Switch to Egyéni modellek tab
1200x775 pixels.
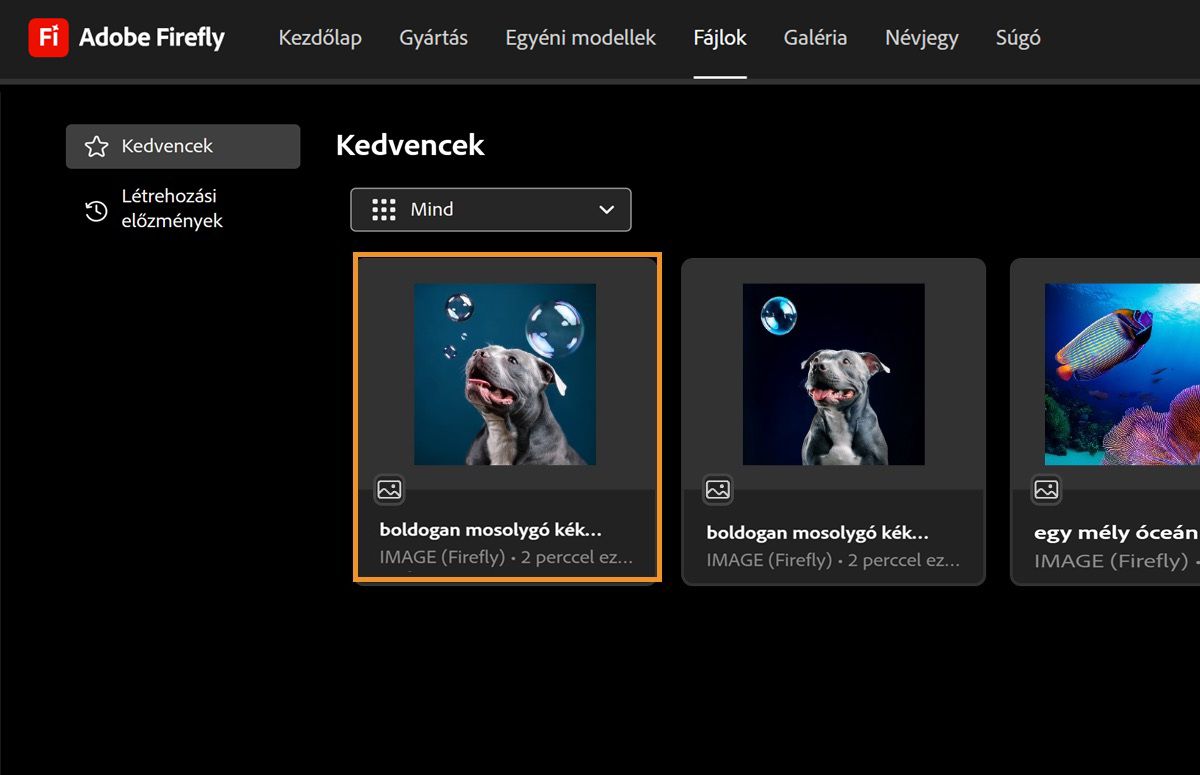581,38
